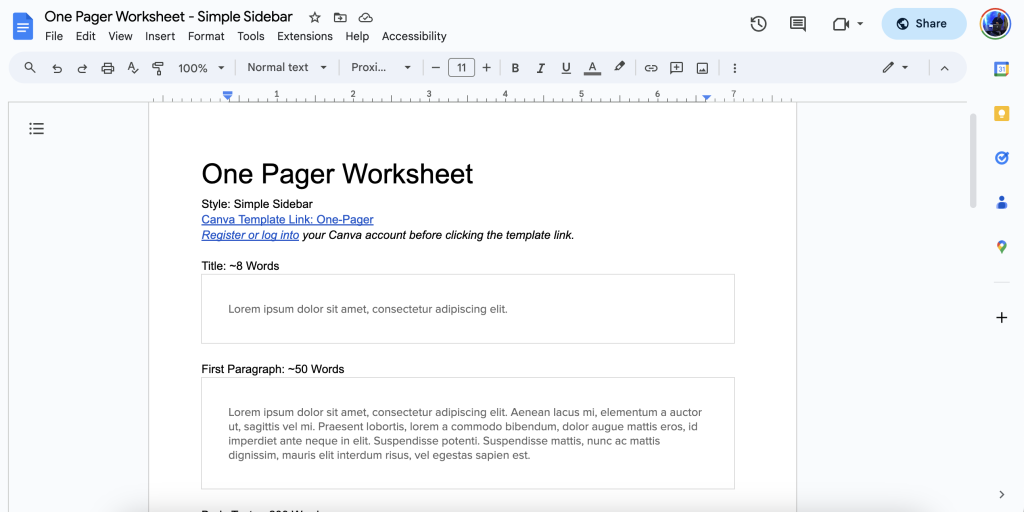1024x512 pixels.
Task: Star this document
Action: (x=315, y=18)
